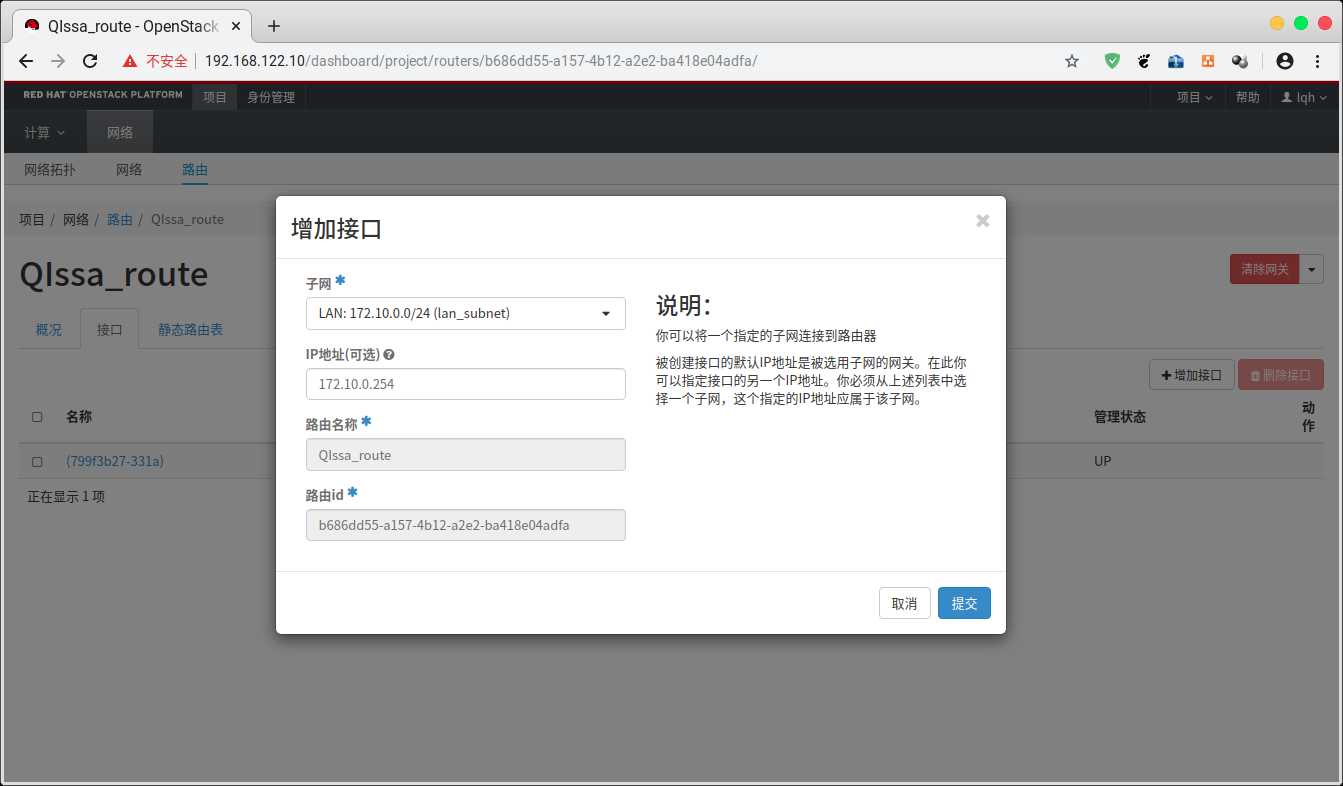Expand the 计算 compute dropdown
This screenshot has height=786, width=1343.
point(44,132)
